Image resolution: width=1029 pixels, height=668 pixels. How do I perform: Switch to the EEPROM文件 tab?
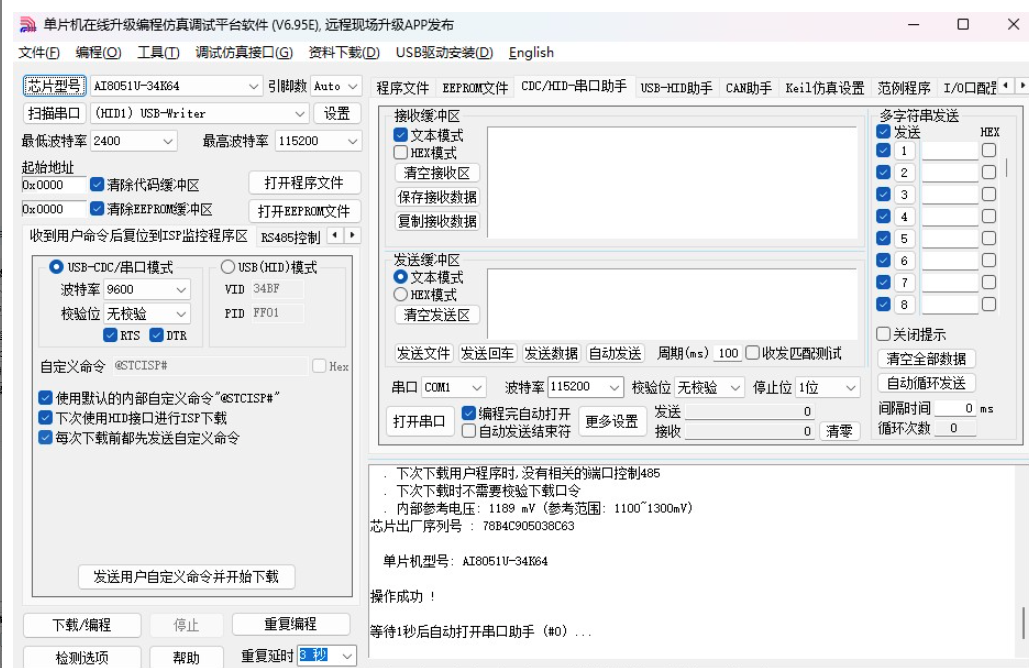coord(475,88)
